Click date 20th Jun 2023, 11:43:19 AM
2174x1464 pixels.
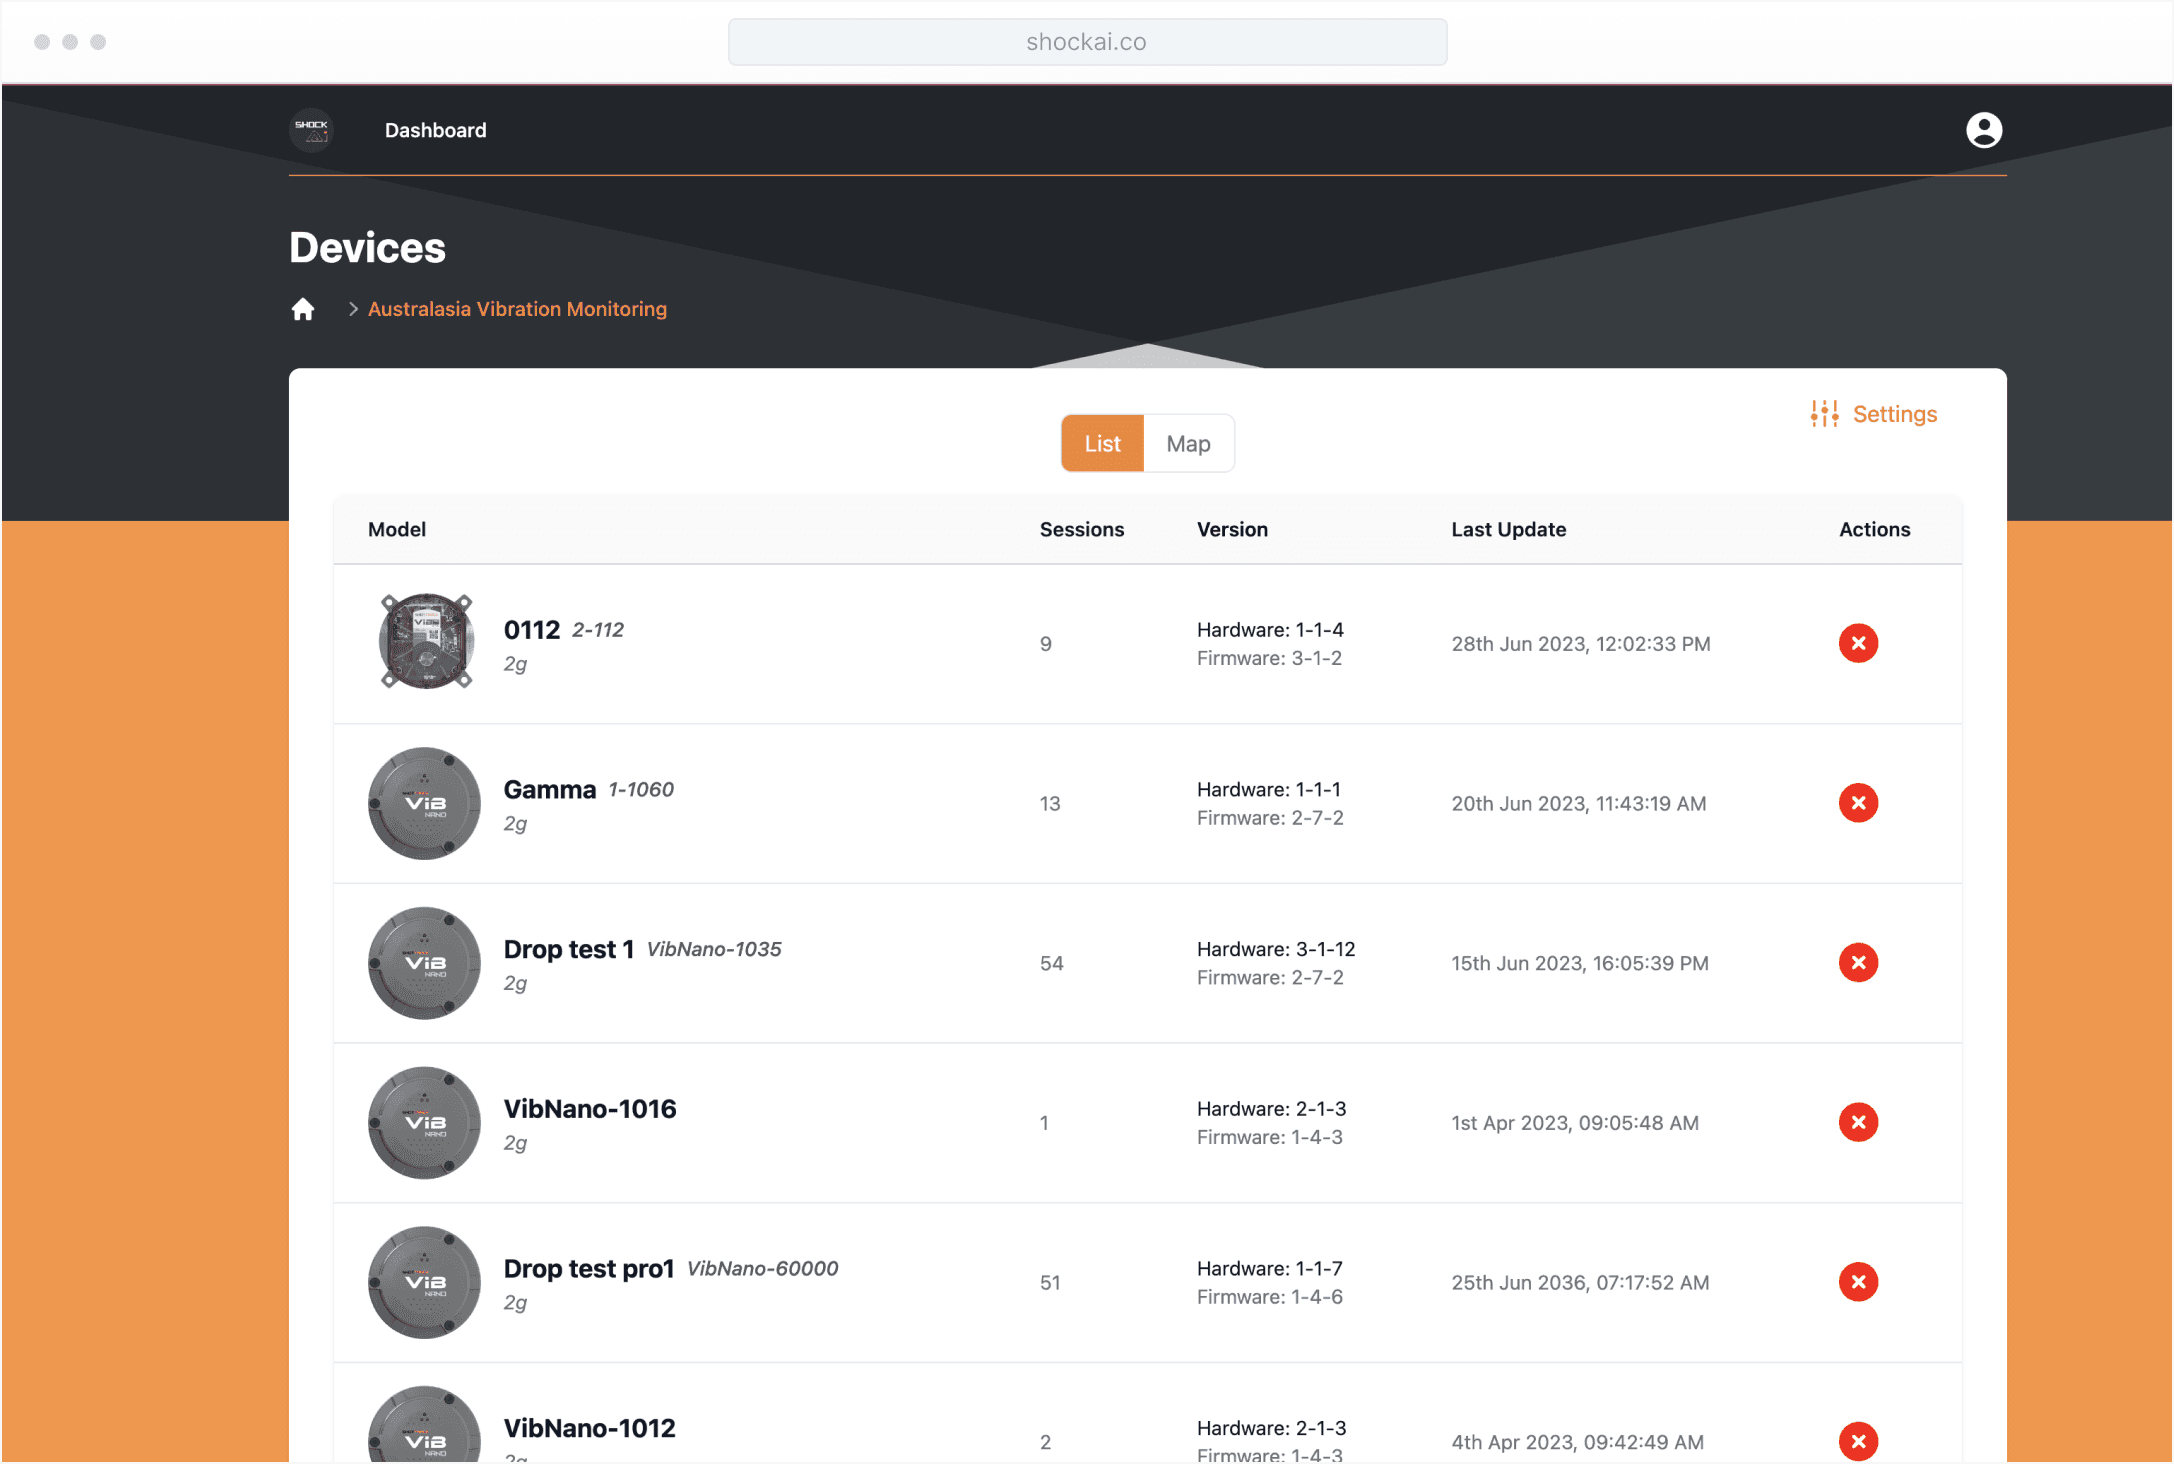coord(1578,803)
